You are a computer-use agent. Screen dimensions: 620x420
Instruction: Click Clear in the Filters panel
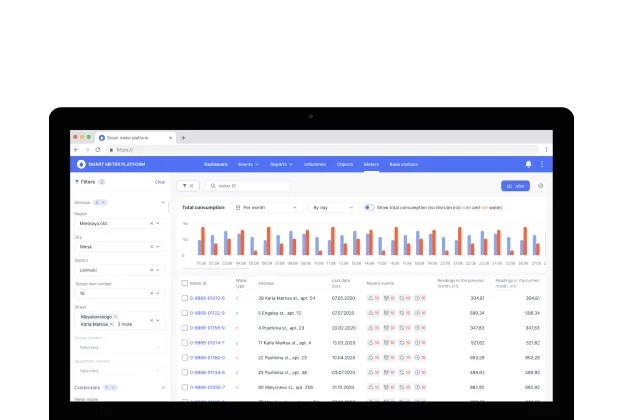160,182
